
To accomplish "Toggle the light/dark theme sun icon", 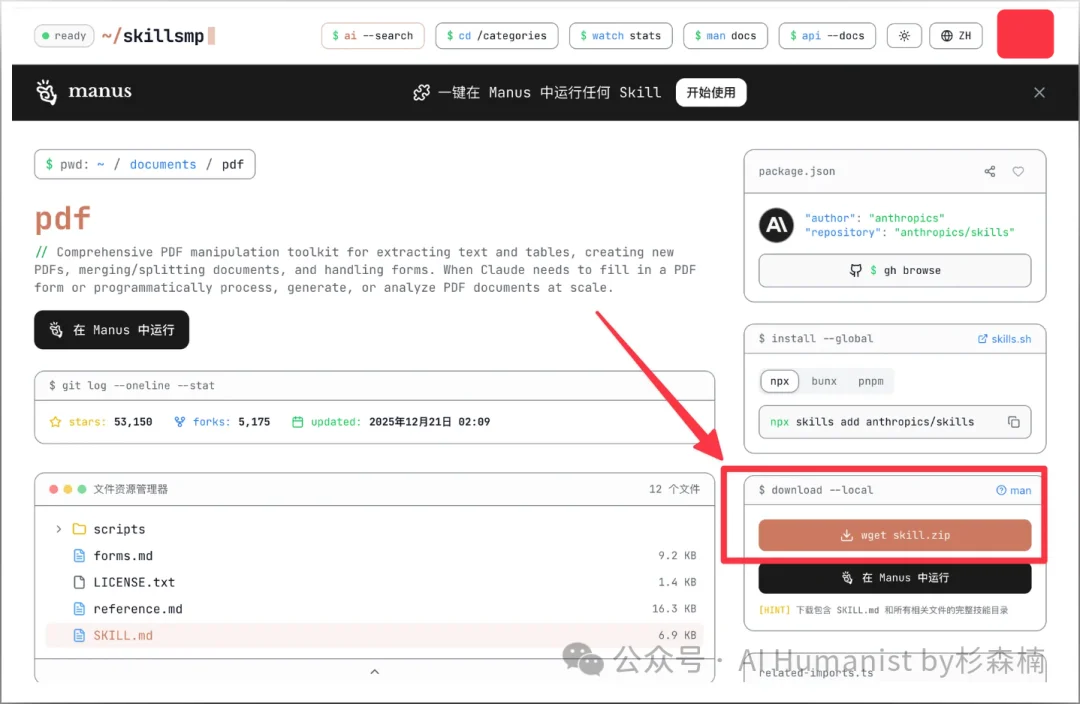I will tap(904, 36).
